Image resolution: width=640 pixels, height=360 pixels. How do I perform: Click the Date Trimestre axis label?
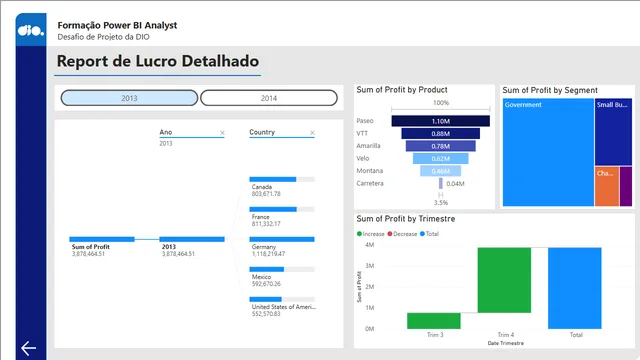pyautogui.click(x=505, y=343)
